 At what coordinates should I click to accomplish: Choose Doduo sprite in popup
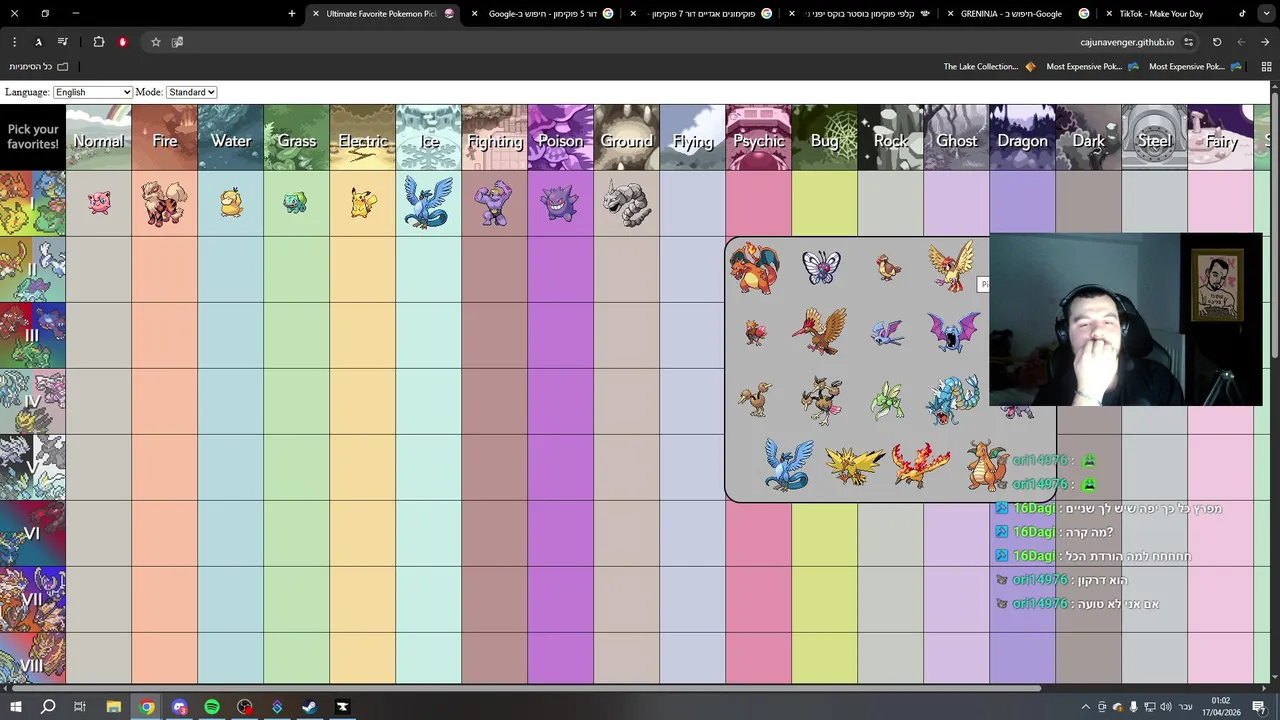click(756, 399)
